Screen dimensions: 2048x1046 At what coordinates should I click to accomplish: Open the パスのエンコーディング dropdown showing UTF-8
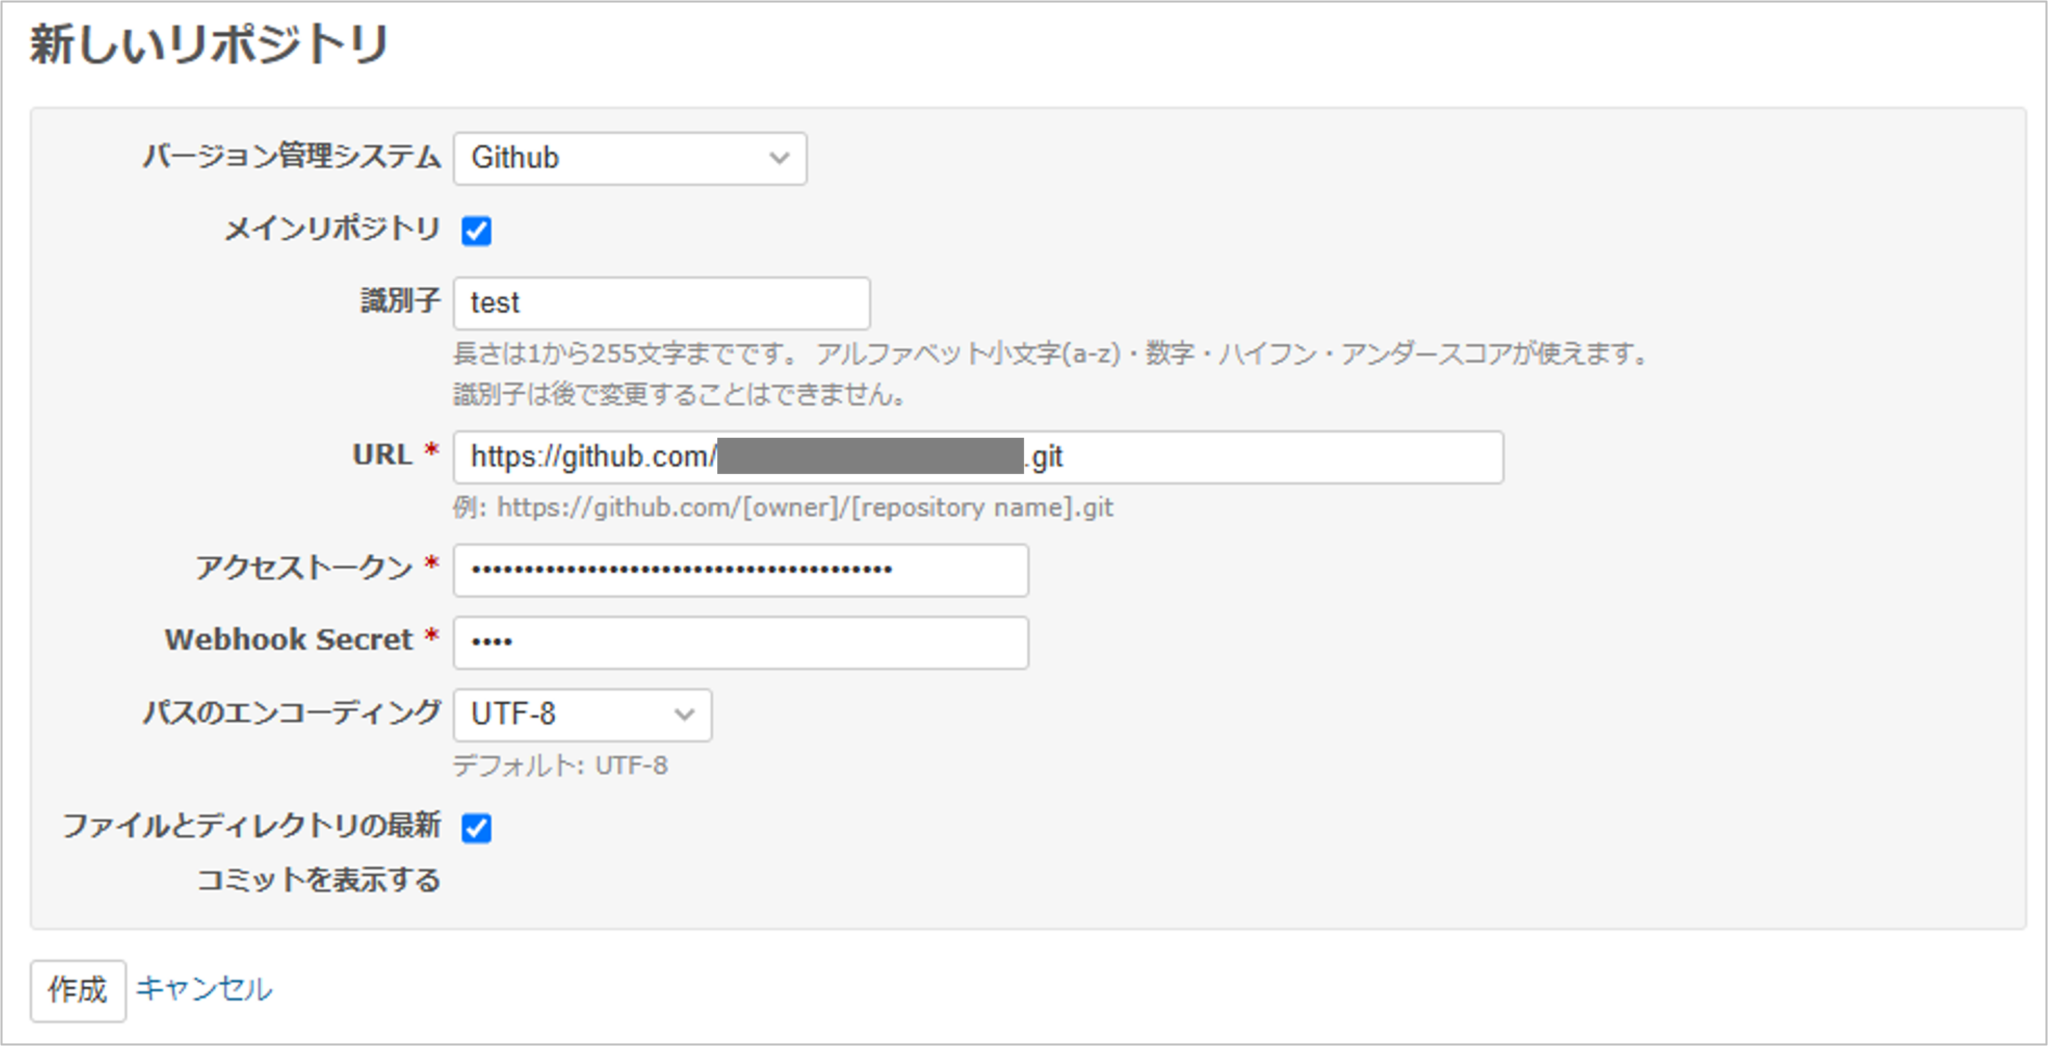pos(582,714)
